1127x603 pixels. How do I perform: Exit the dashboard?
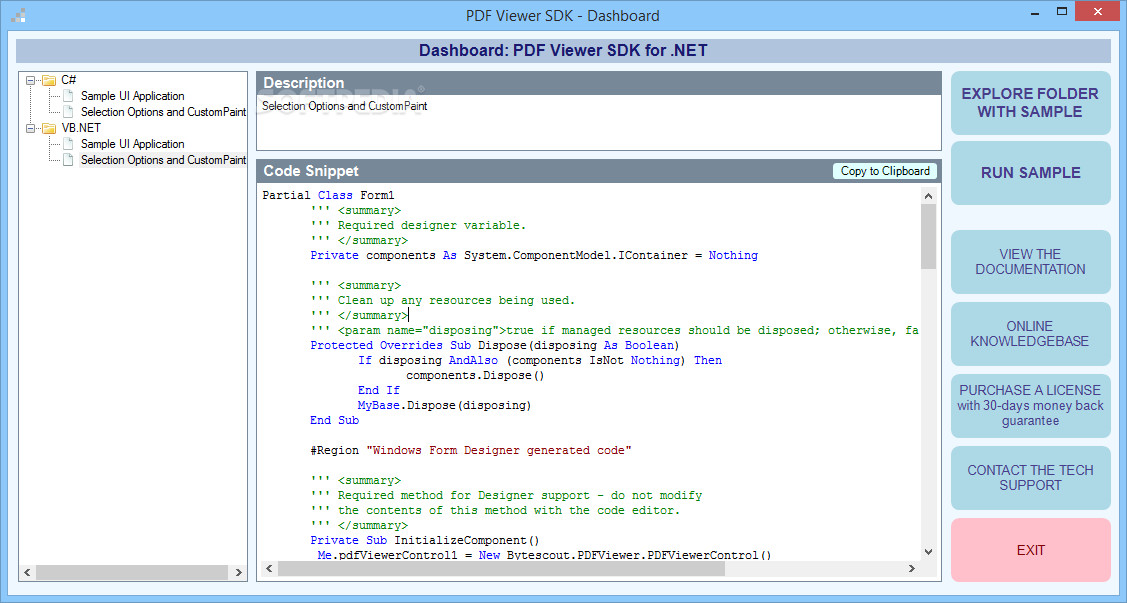coord(1030,550)
